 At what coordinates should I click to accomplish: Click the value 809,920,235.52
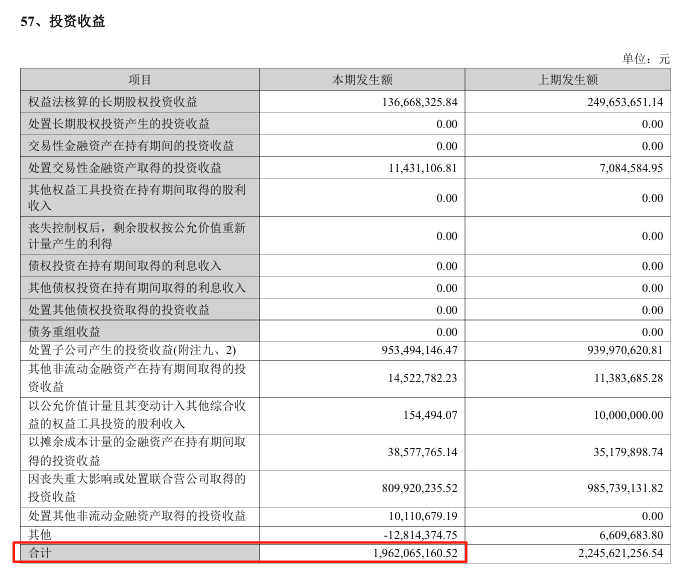coord(419,488)
